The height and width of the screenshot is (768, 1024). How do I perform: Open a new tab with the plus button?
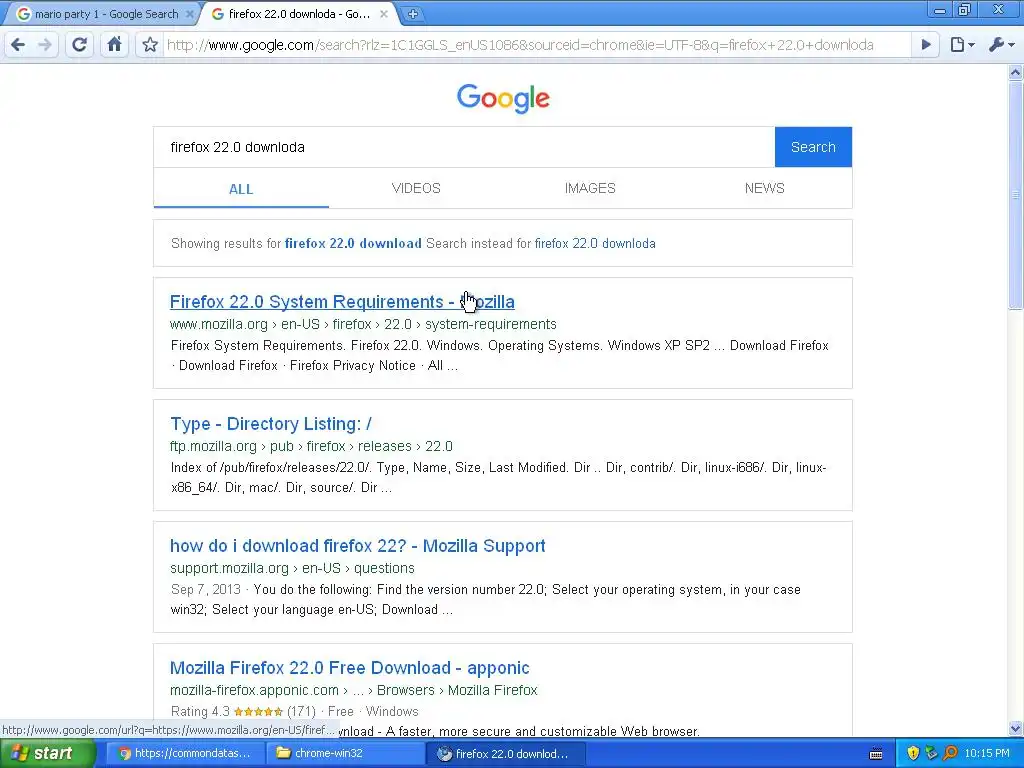click(413, 14)
